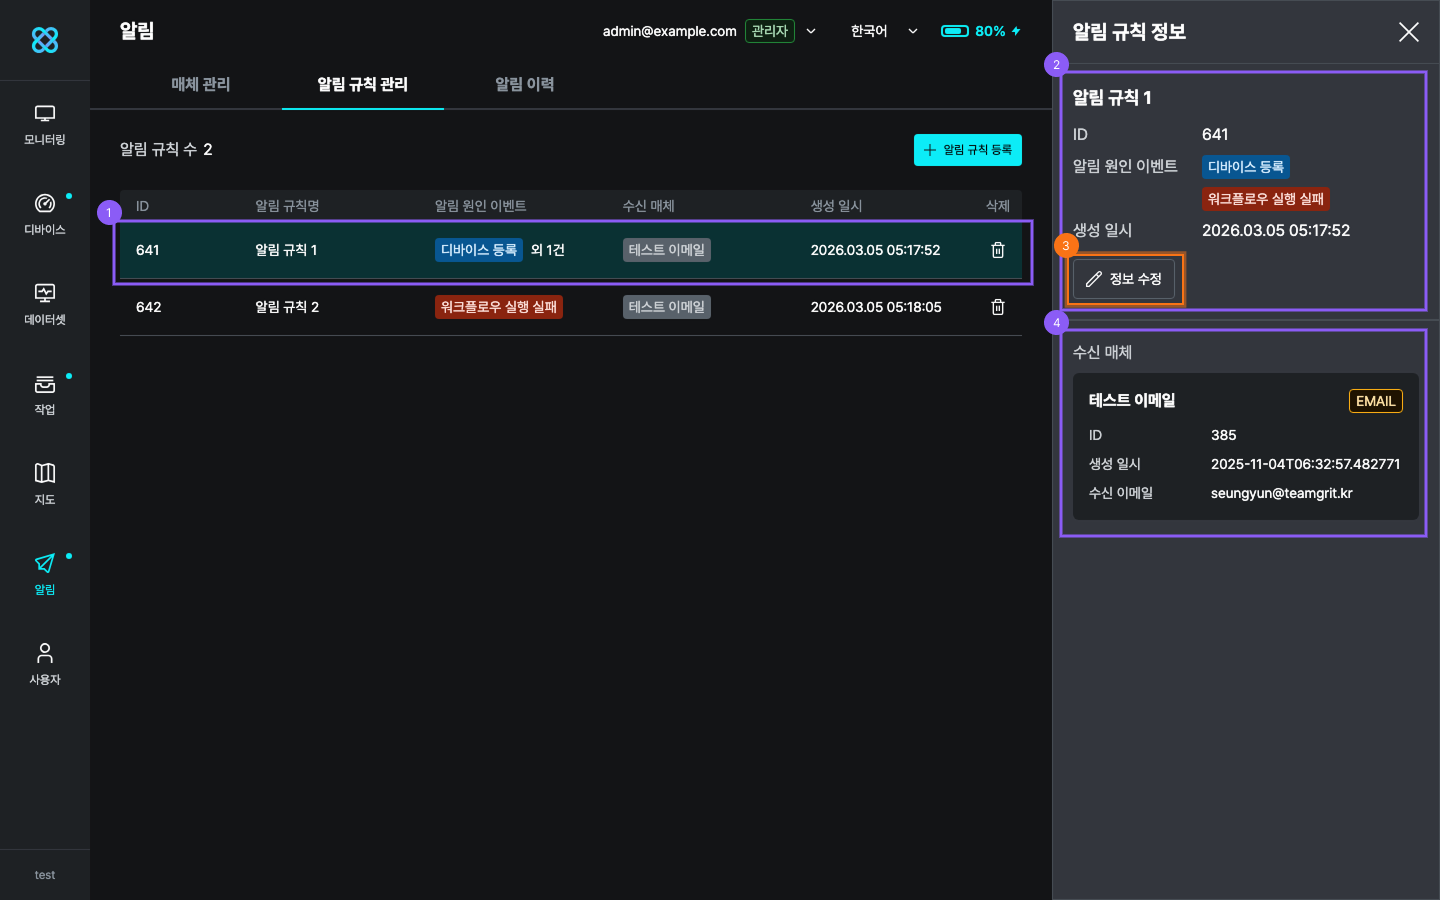Viewport: 1440px width, 900px height.
Task: Select the 작업 sidebar icon
Action: point(45,394)
